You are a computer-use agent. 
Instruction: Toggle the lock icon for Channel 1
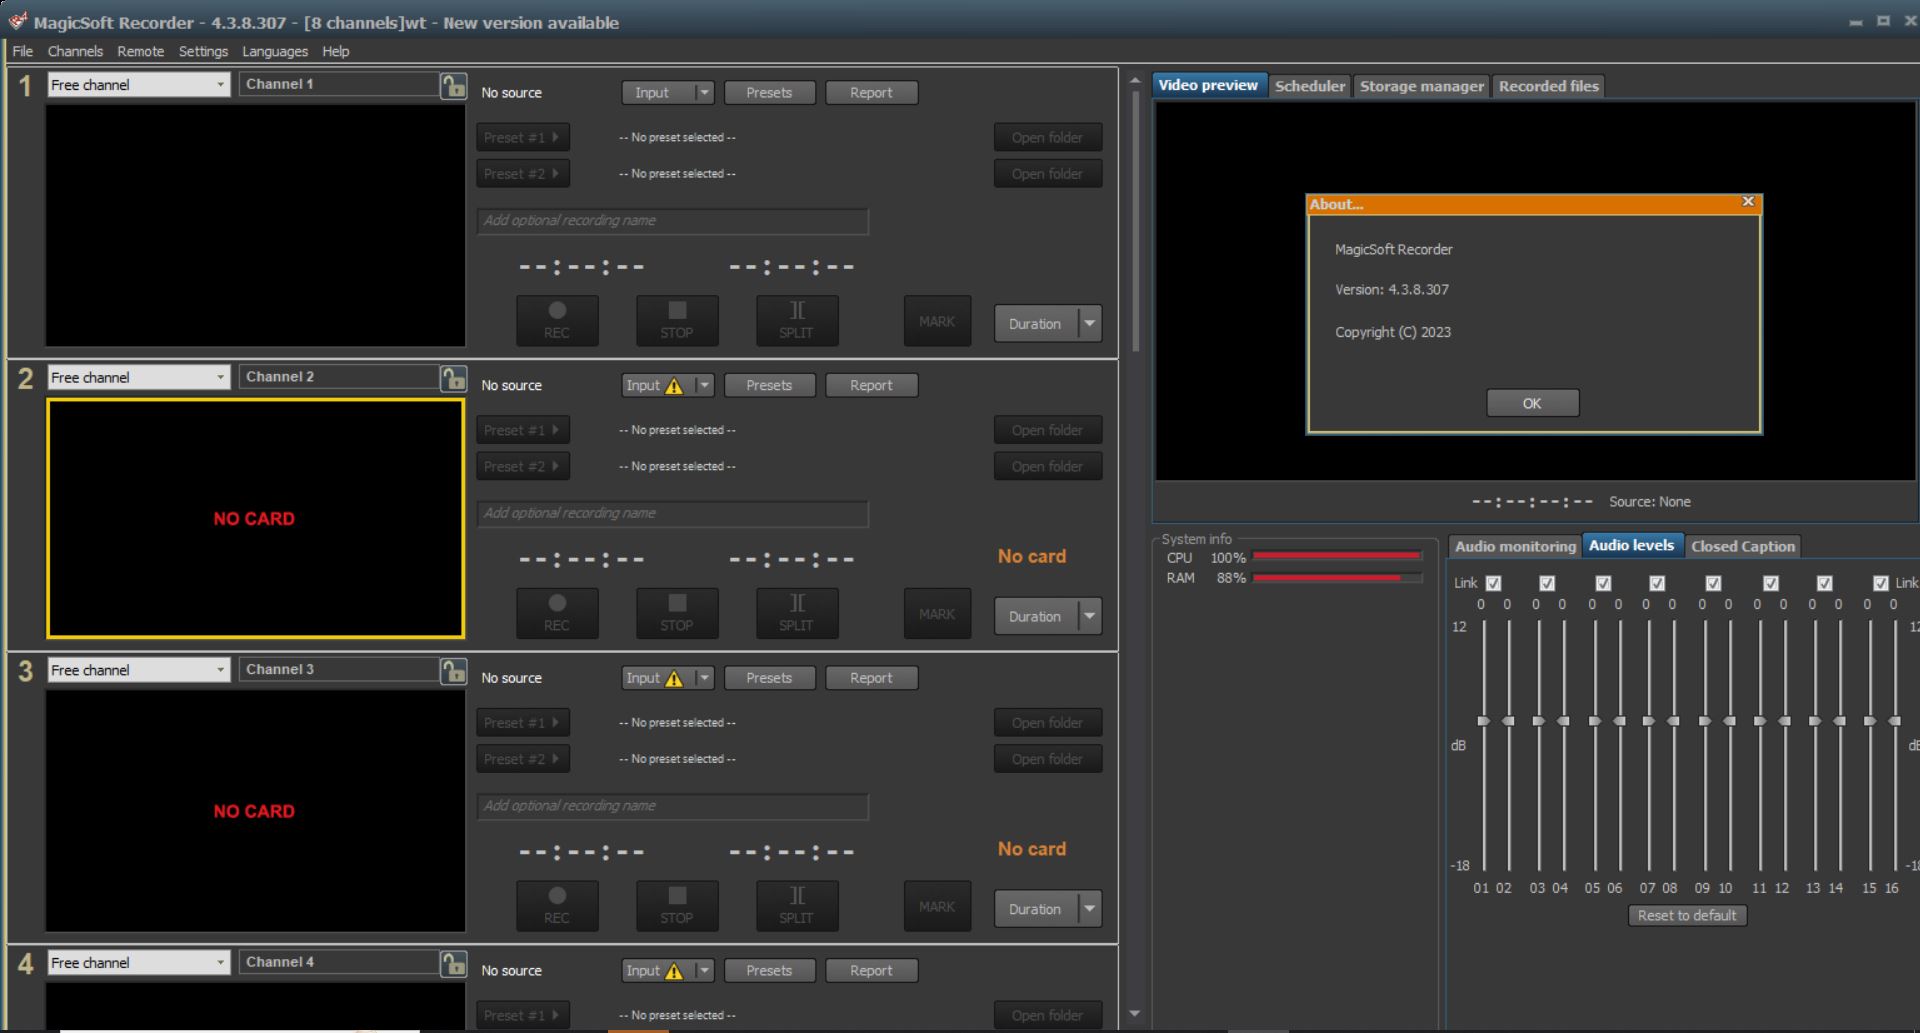pos(453,86)
